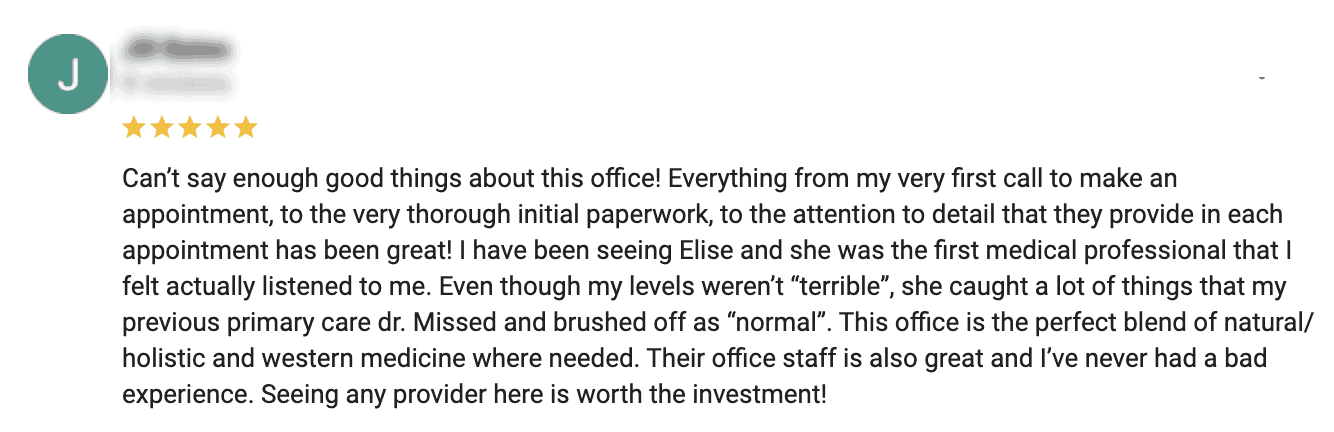Click the word "holistic" in the review text
Screen dimensions: 1334x432
pos(157,358)
